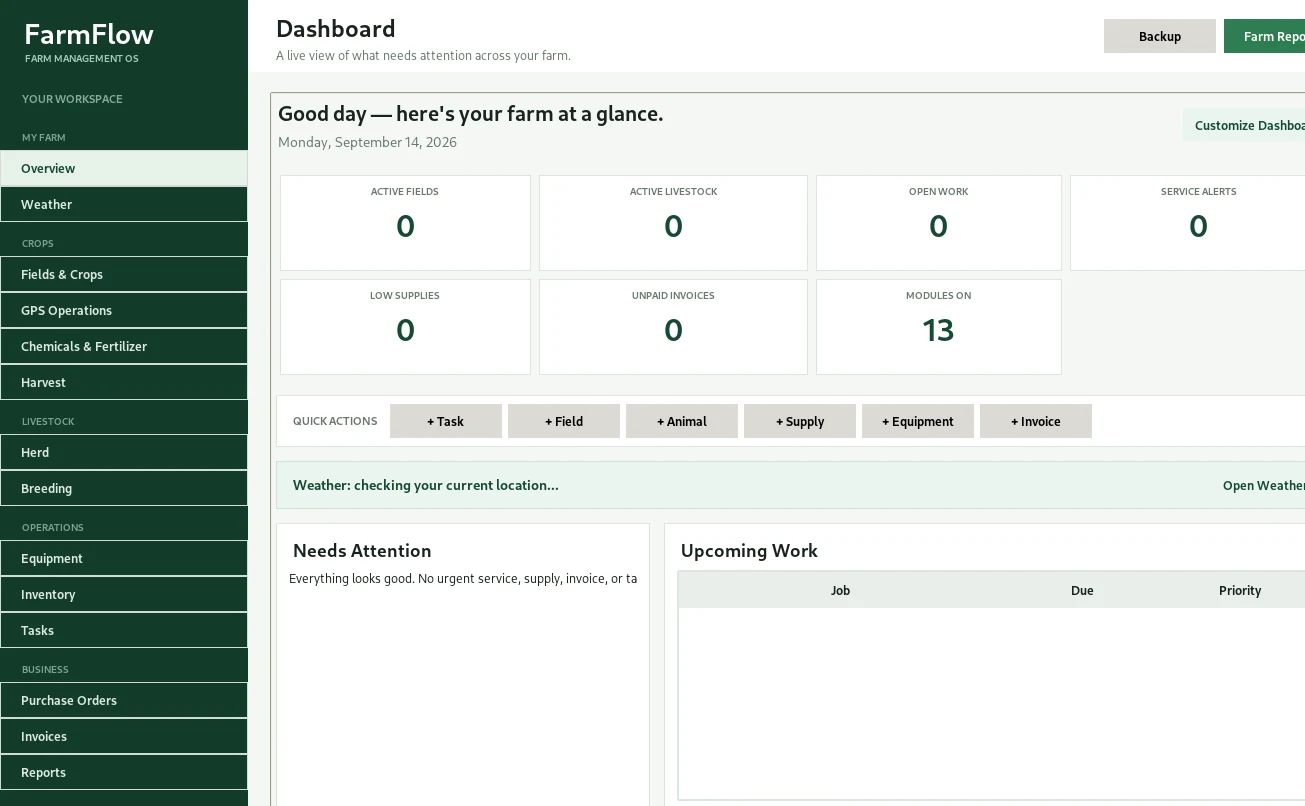Create invoice with + Invoice button
The image size is (1305, 806).
tap(1036, 421)
